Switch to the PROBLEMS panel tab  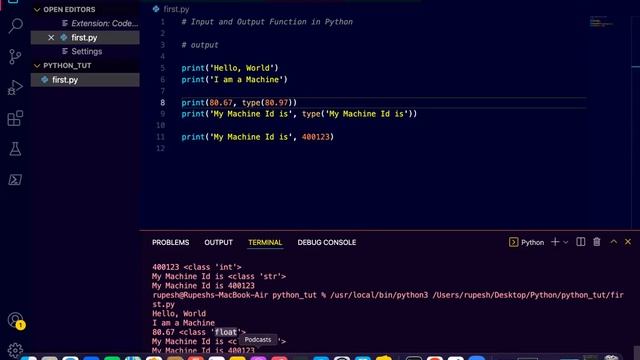click(171, 242)
